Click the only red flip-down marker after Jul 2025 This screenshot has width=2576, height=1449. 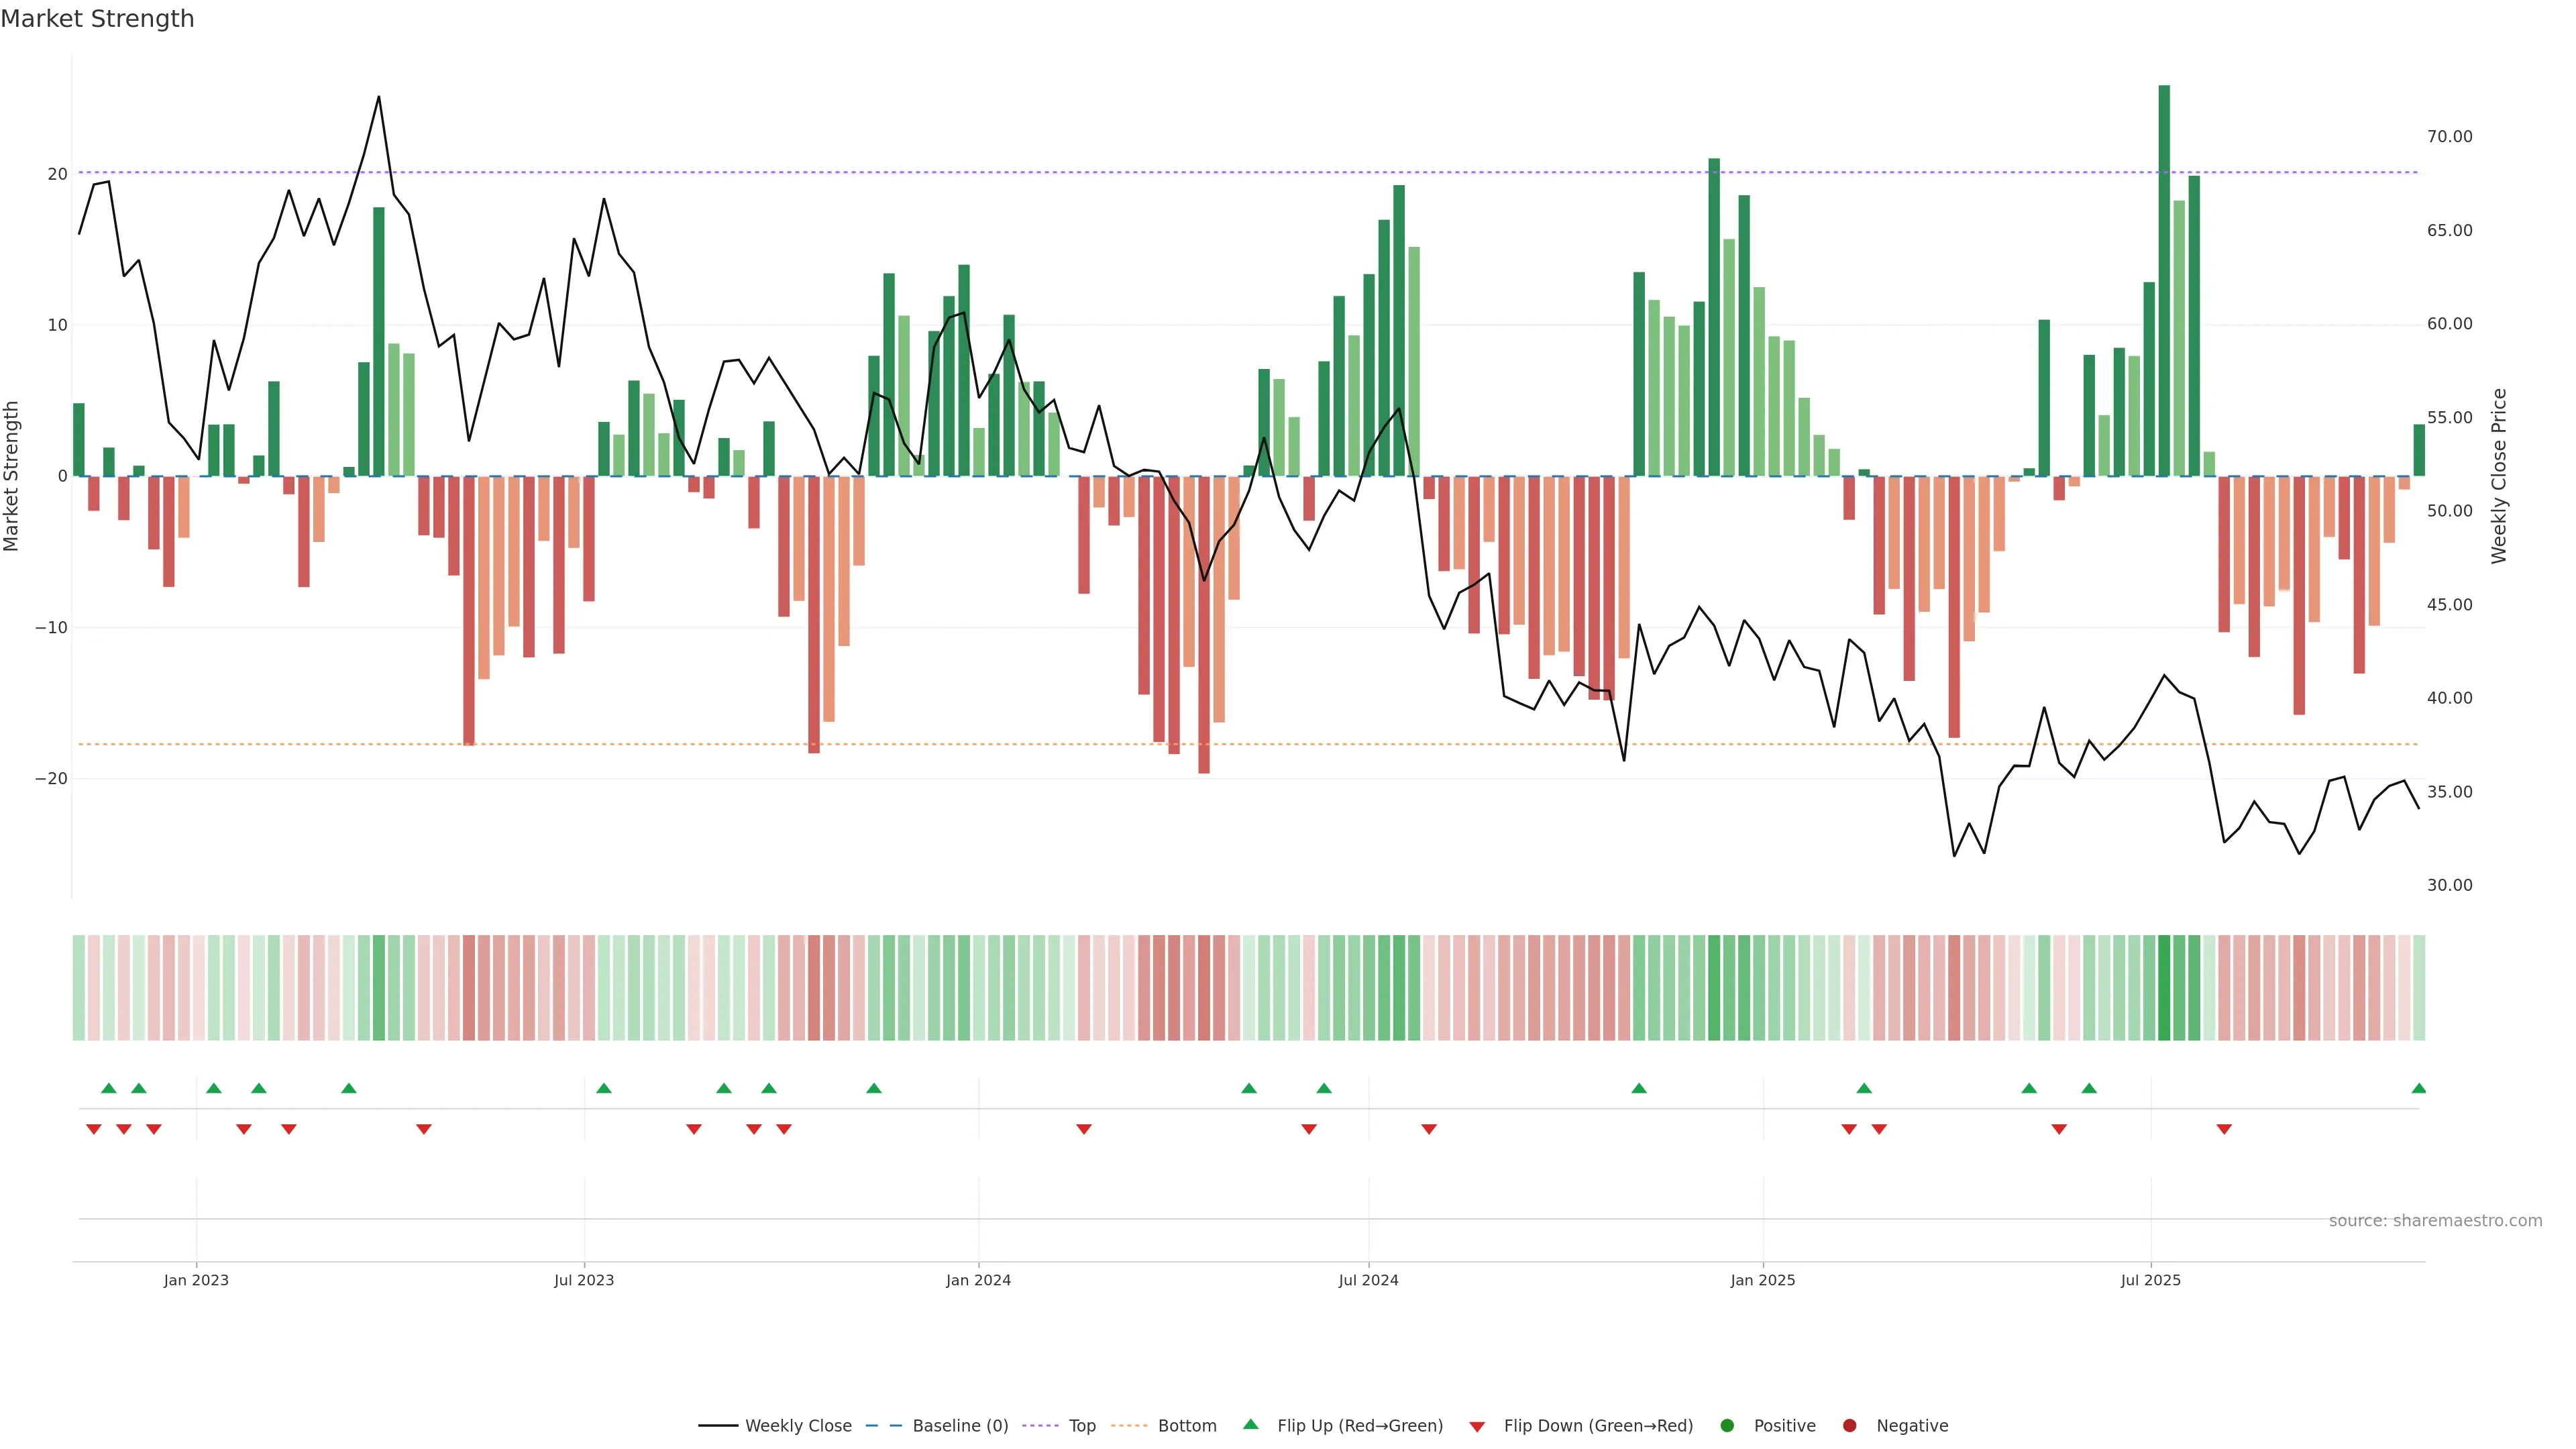2224,1129
